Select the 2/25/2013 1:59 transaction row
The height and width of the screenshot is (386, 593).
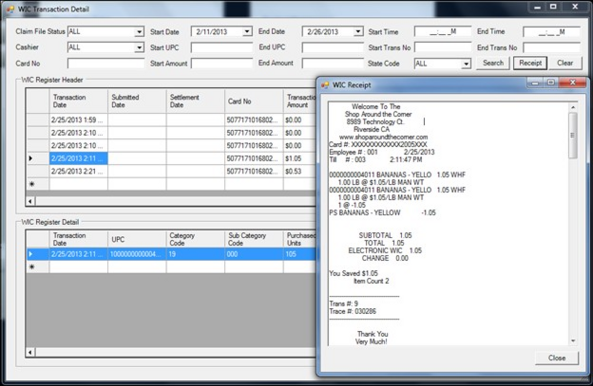(x=171, y=120)
